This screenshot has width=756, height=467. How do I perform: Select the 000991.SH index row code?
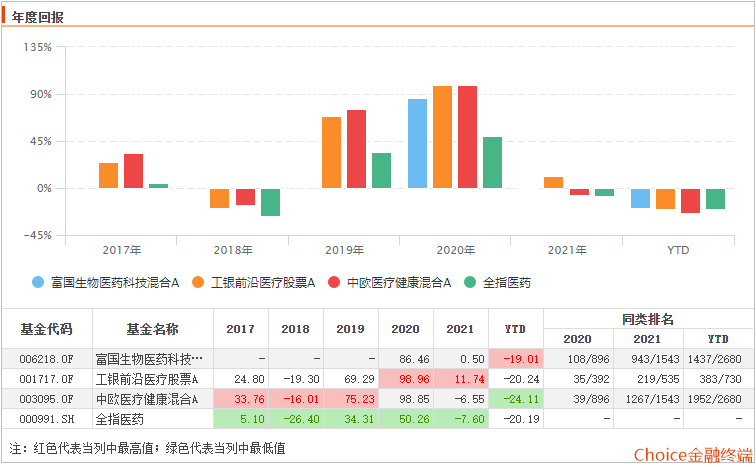pyautogui.click(x=46, y=419)
